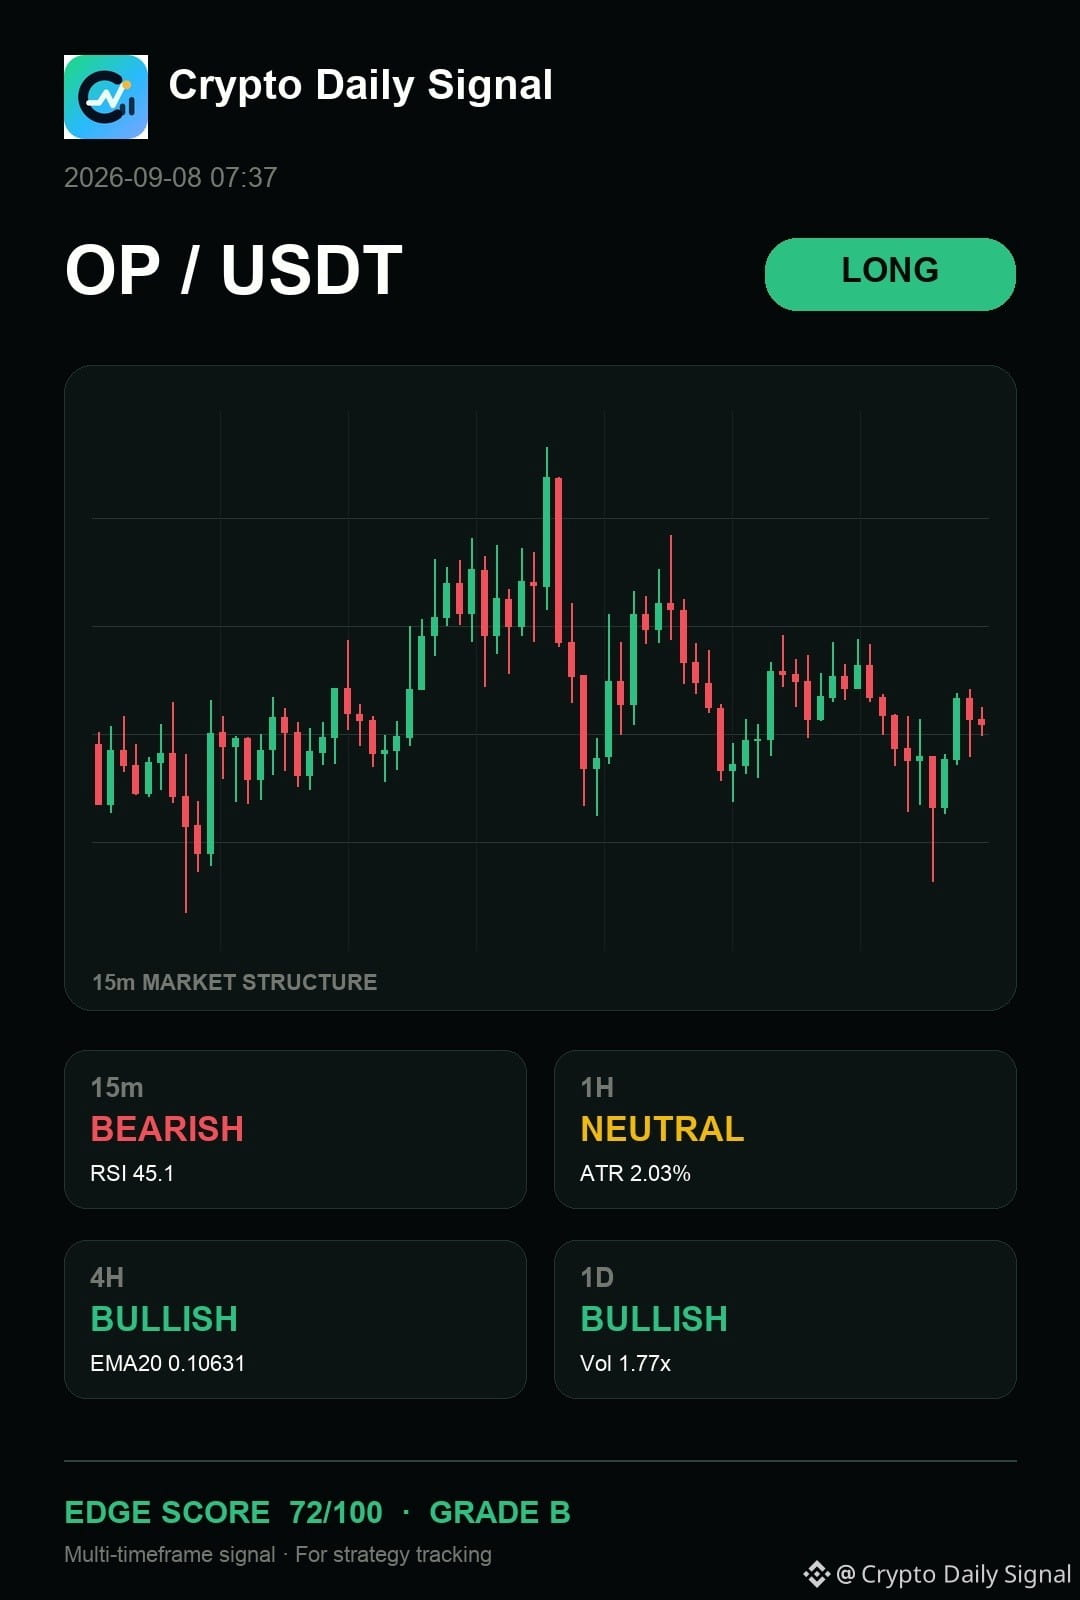Click the tallest green candle at chart peak
This screenshot has height=1600, width=1080.
point(547,530)
